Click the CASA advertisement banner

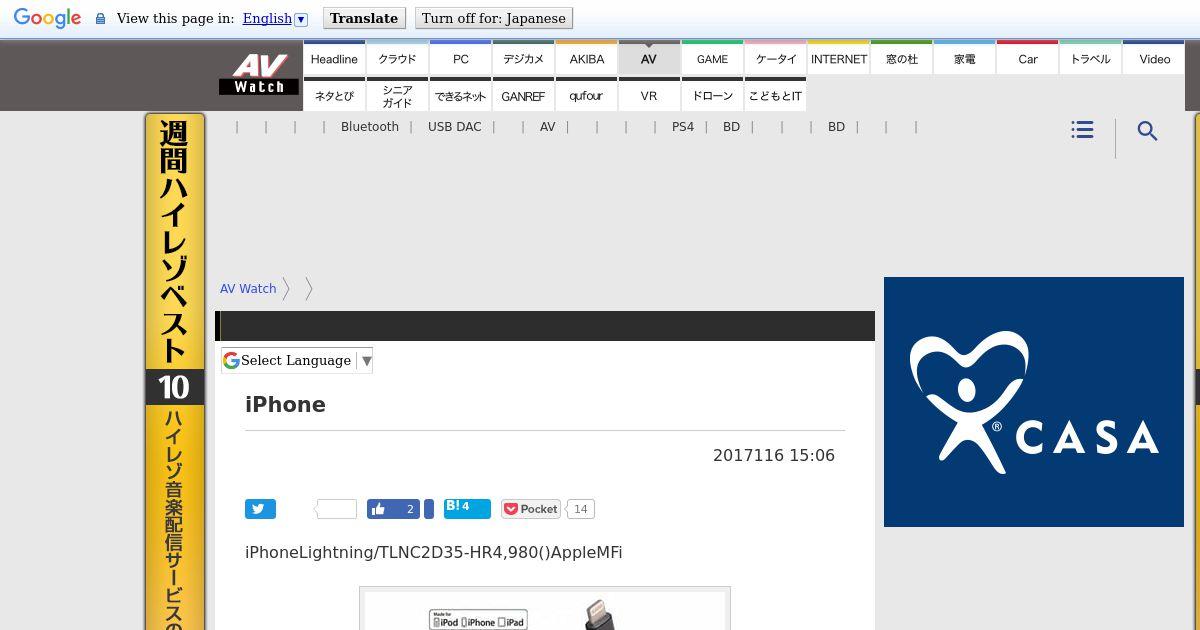pos(1034,402)
